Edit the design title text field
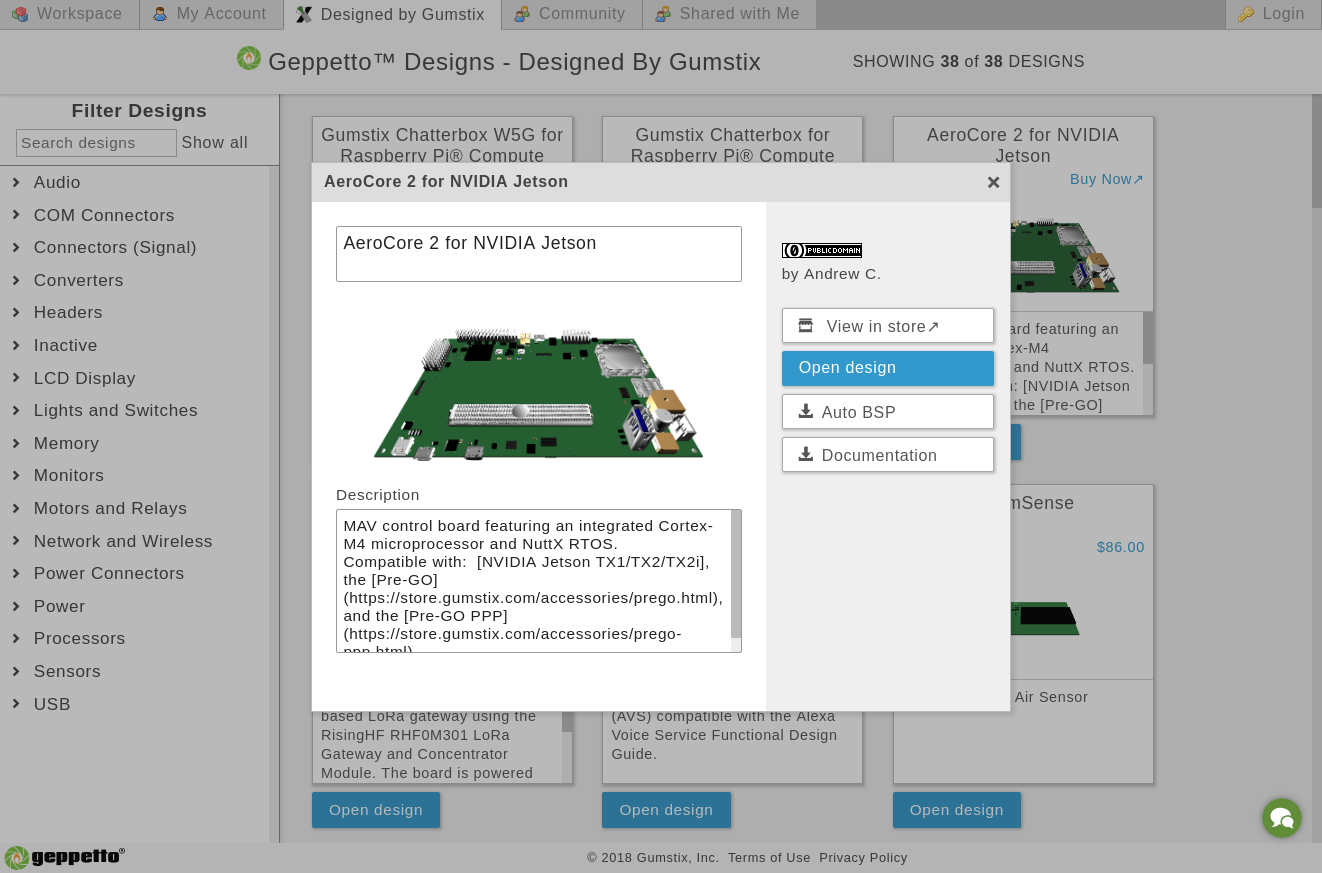Screen dimensions: 1322x873 point(539,254)
